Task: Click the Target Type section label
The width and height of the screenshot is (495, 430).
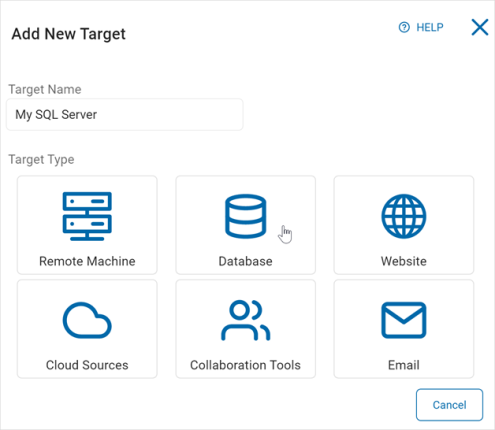Action: point(41,159)
